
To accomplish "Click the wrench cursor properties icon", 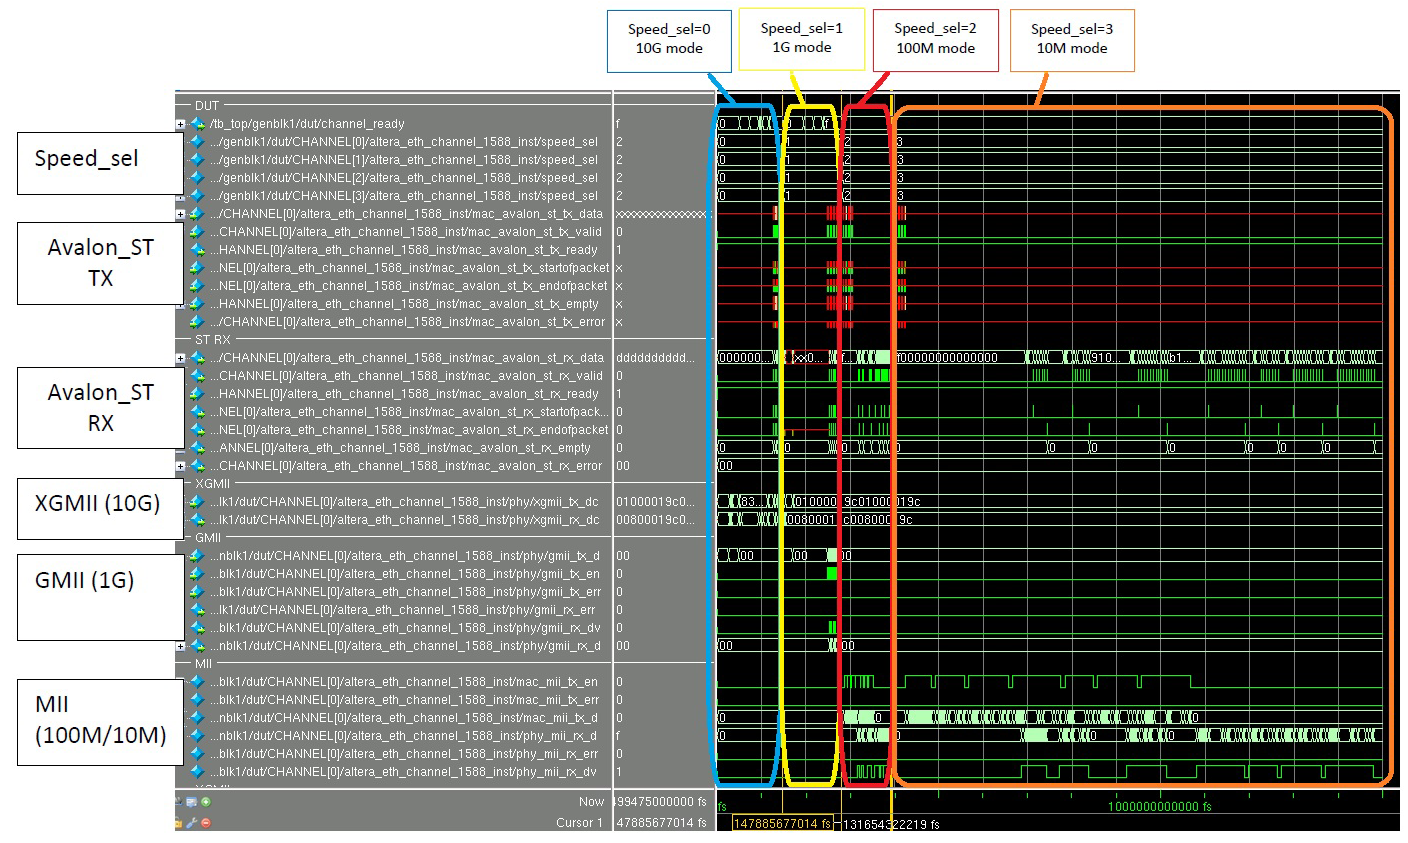I will [x=191, y=823].
